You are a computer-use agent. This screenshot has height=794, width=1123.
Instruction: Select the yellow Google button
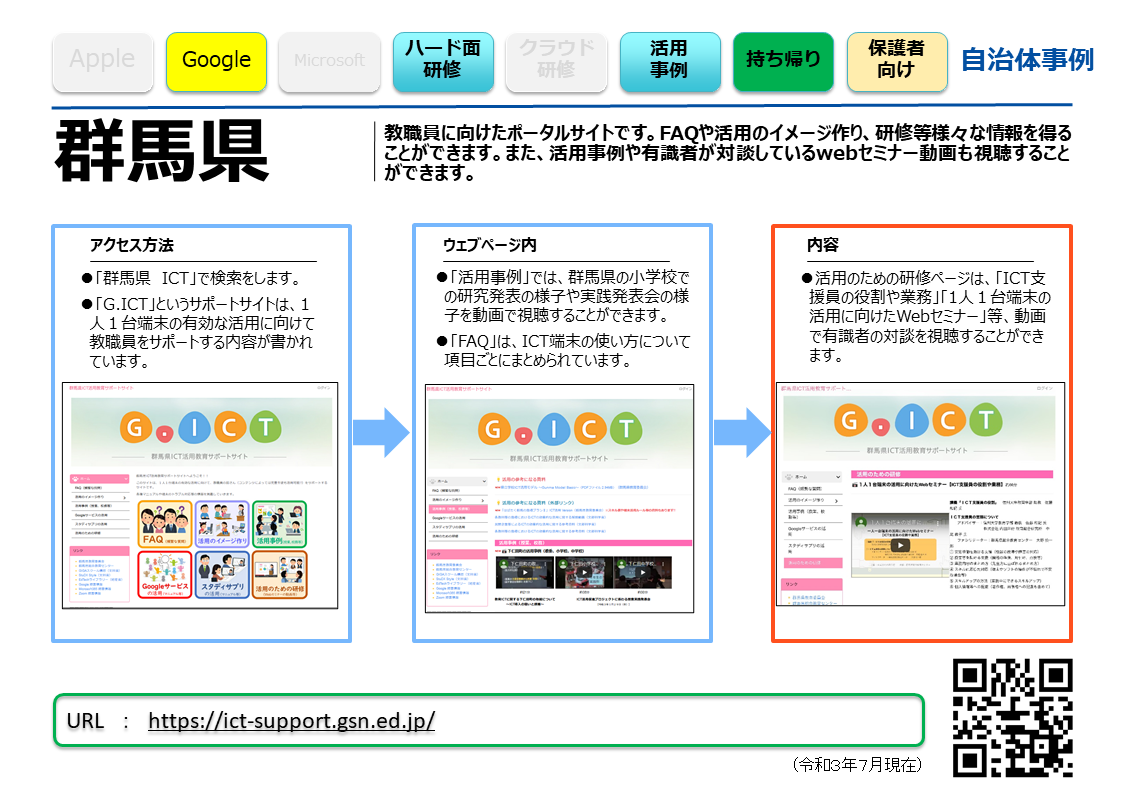tap(216, 62)
